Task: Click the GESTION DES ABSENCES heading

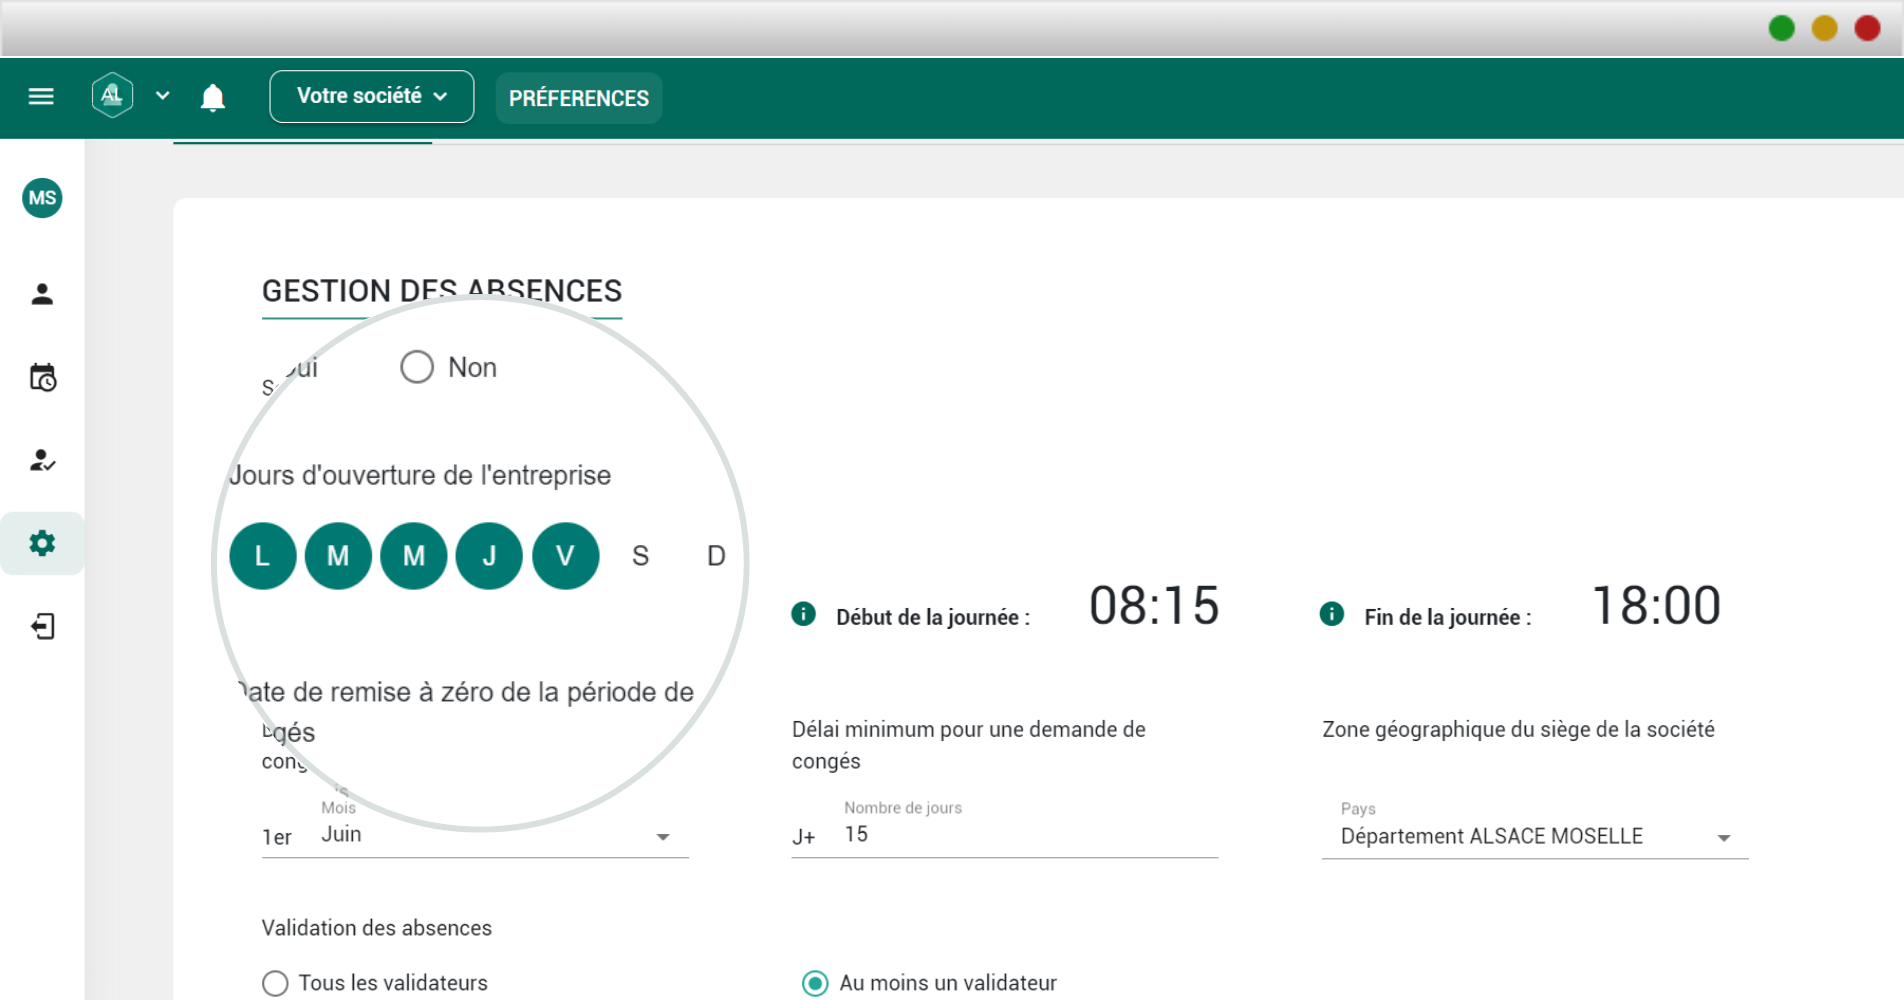Action: tap(442, 291)
